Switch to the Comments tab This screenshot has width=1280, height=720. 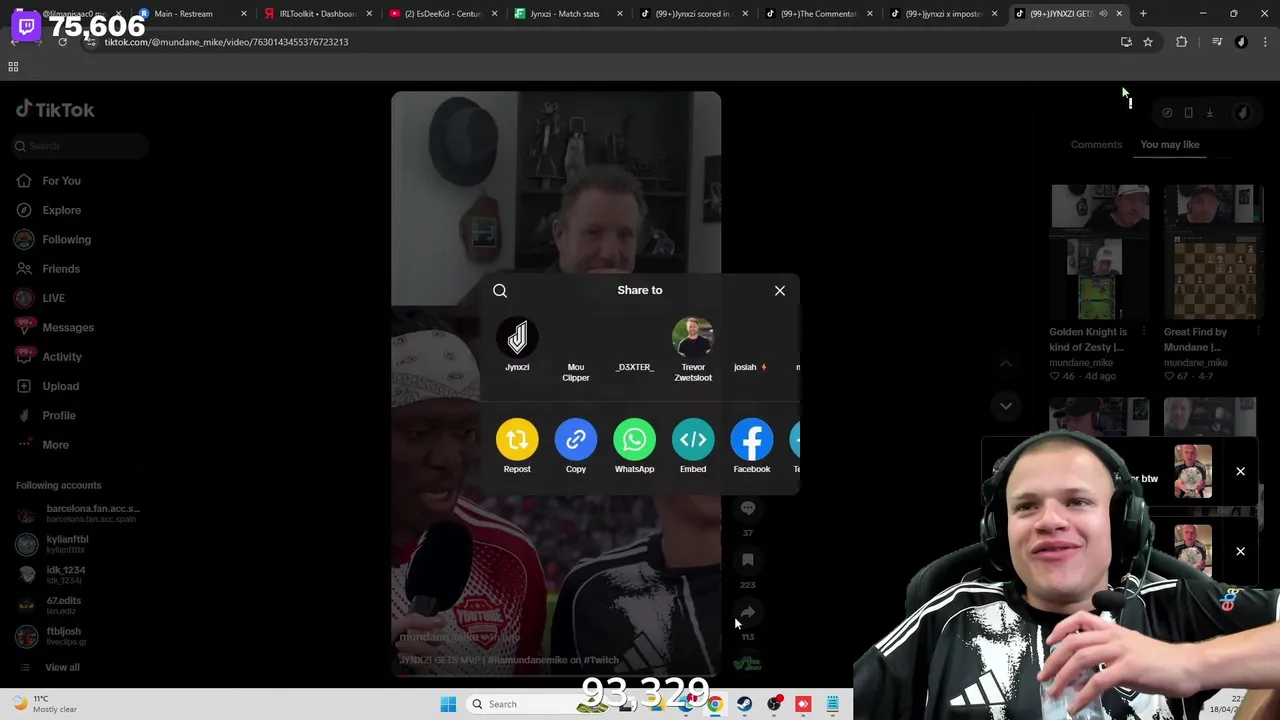[1096, 145]
